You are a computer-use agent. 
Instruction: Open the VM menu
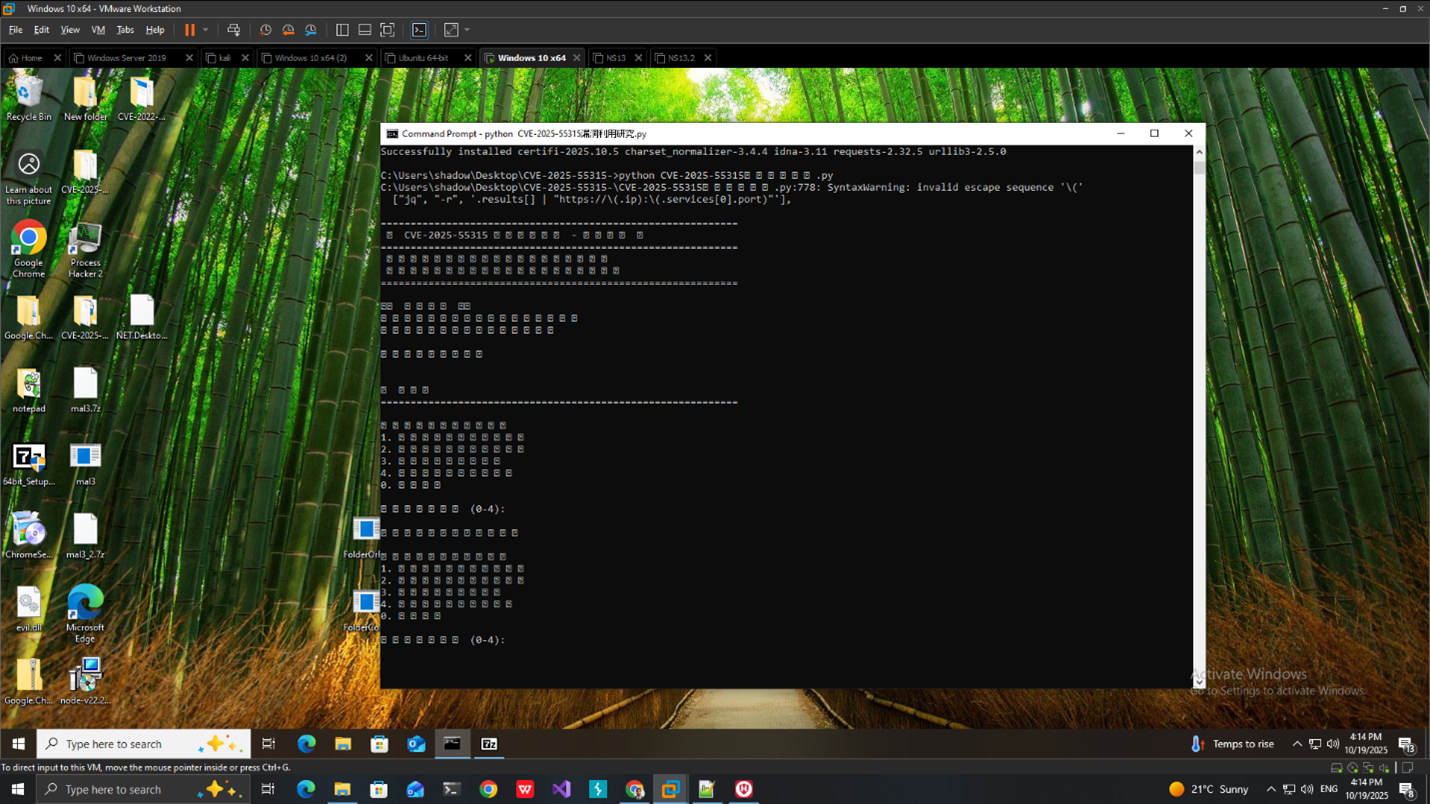(x=98, y=30)
